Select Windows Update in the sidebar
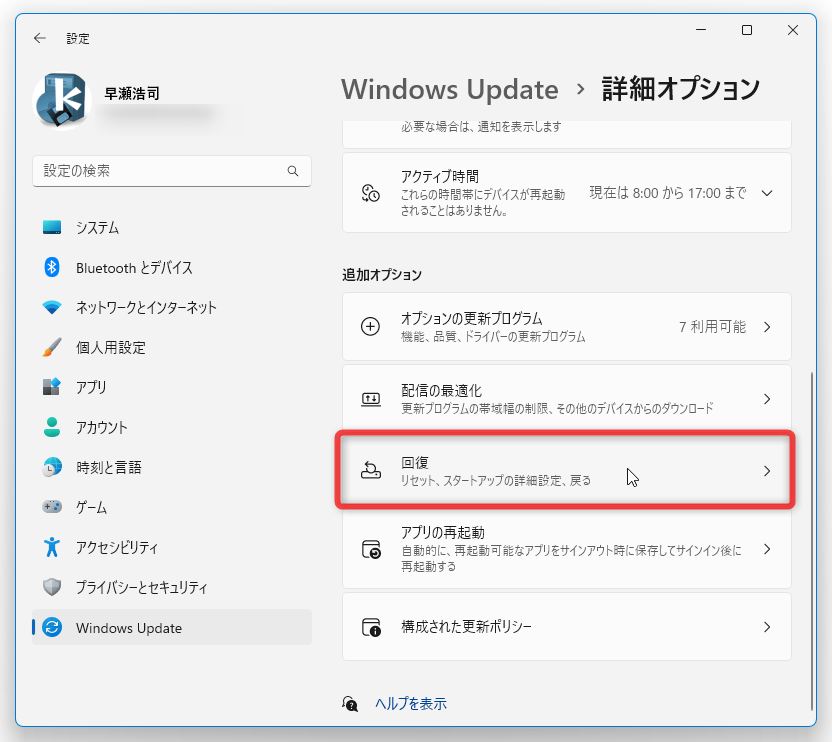Image resolution: width=832 pixels, height=742 pixels. coord(172,627)
